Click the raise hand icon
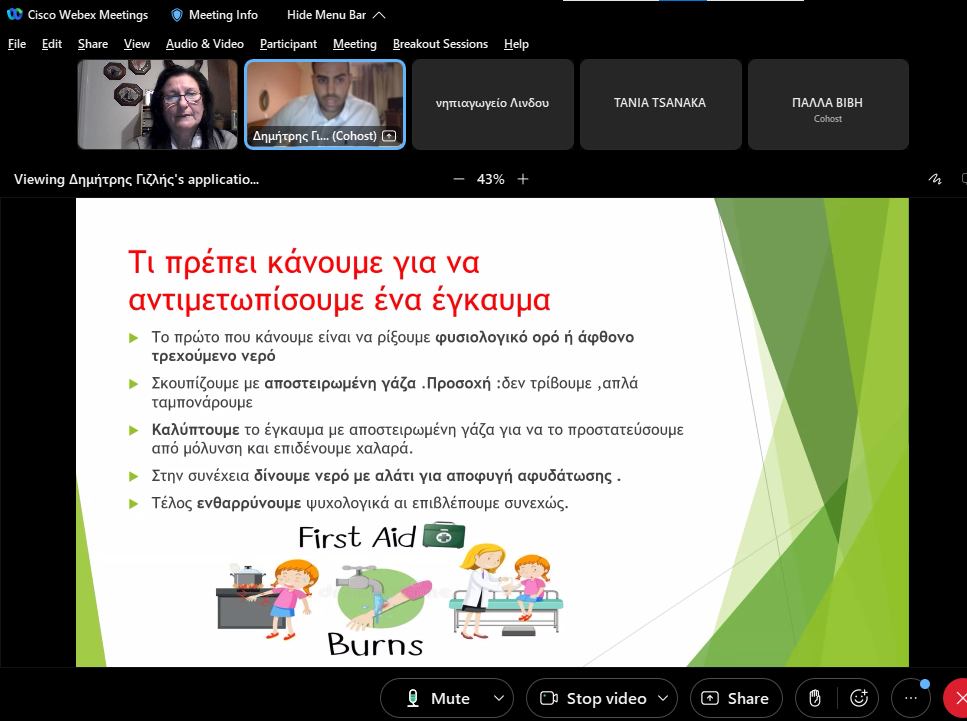The image size is (967, 721). click(x=815, y=698)
